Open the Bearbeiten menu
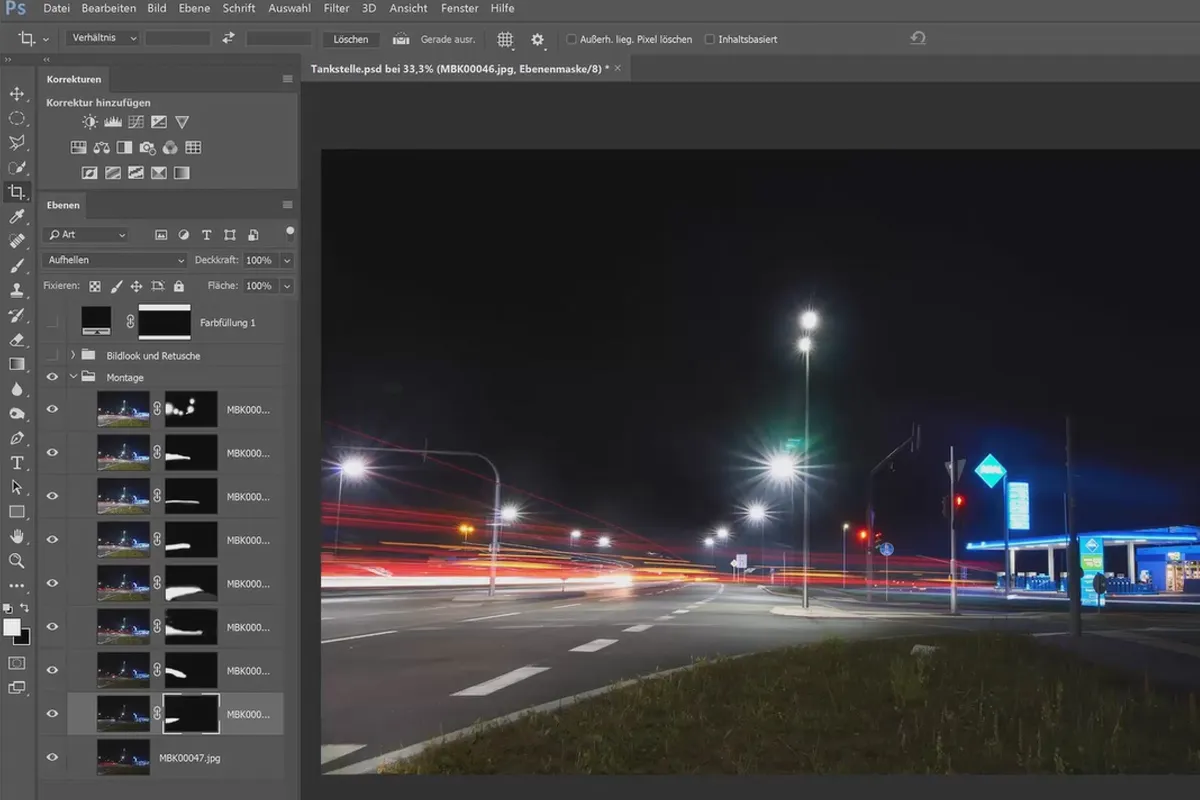1200x800 pixels. pyautogui.click(x=109, y=9)
